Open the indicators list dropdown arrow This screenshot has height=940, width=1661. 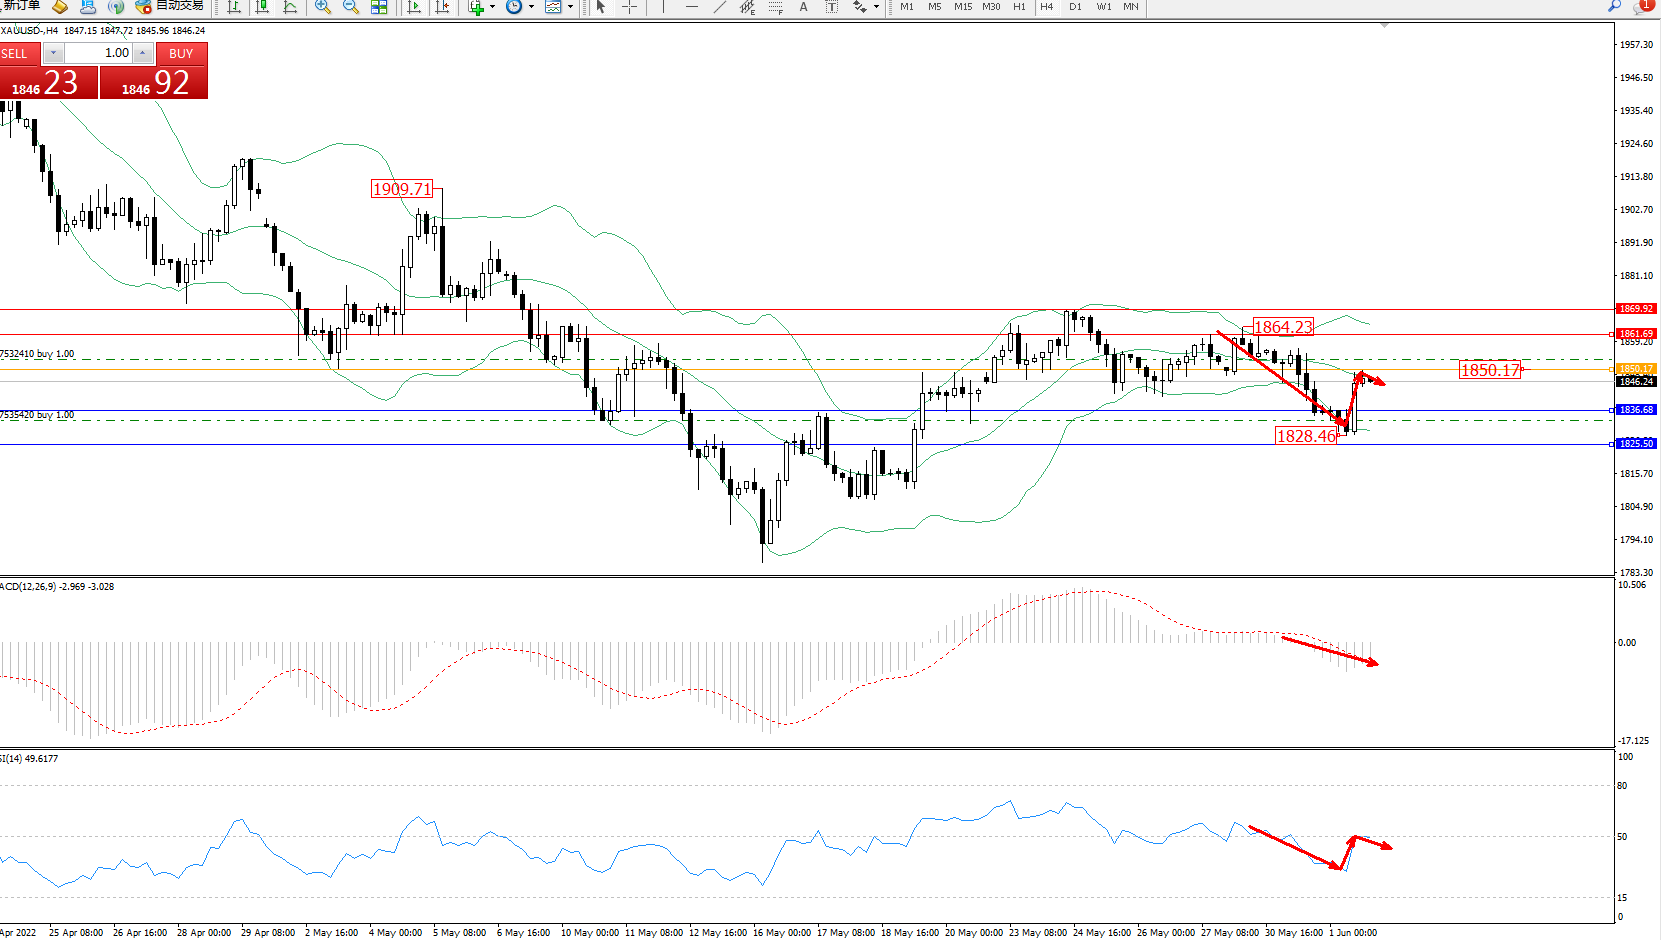point(492,7)
